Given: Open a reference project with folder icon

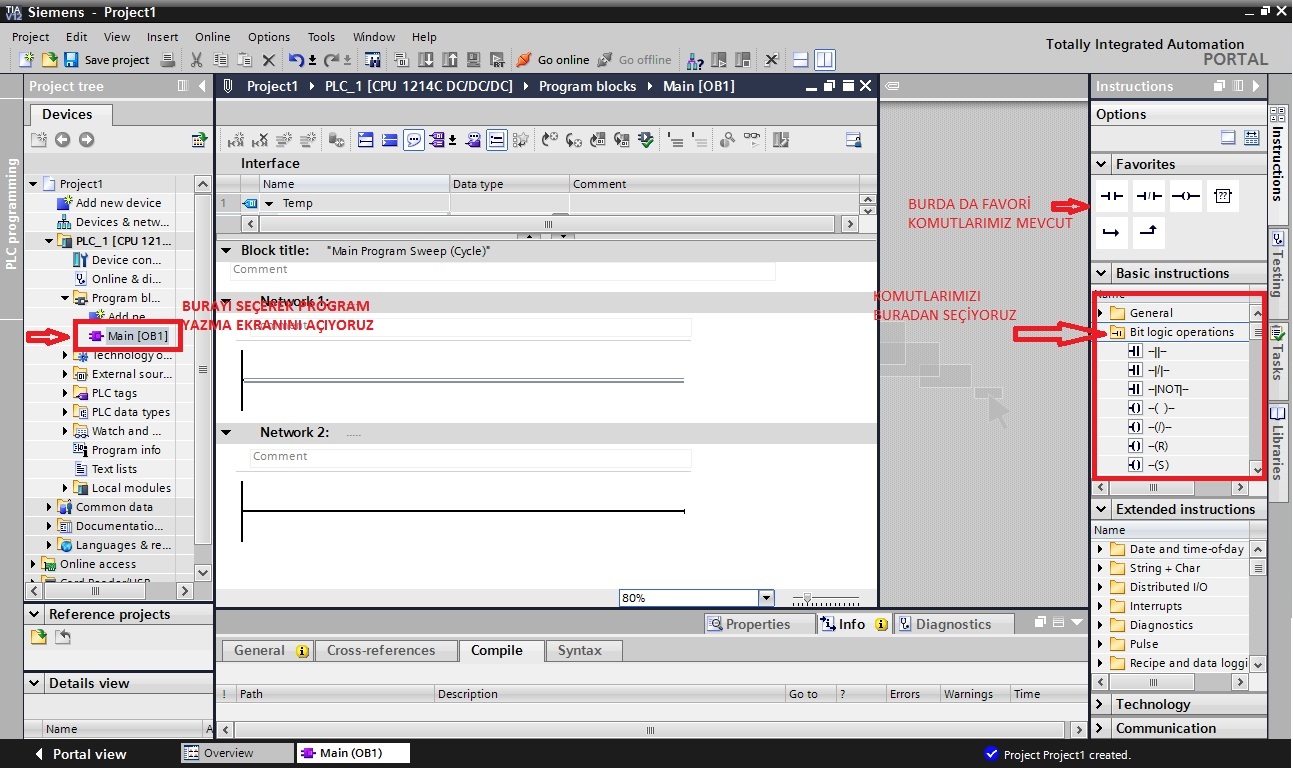Looking at the screenshot, I should pyautogui.click(x=39, y=637).
